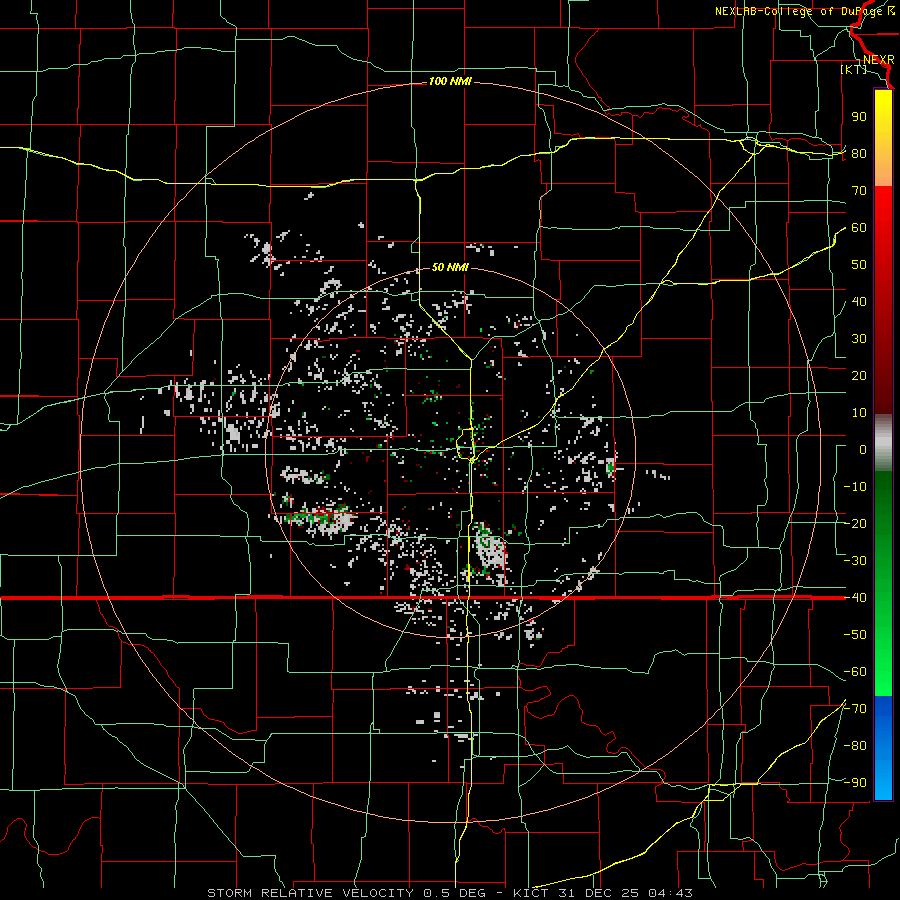The width and height of the screenshot is (900, 900).
Task: Select the 30 value on velocity scale
Action: pyautogui.click(x=859, y=339)
